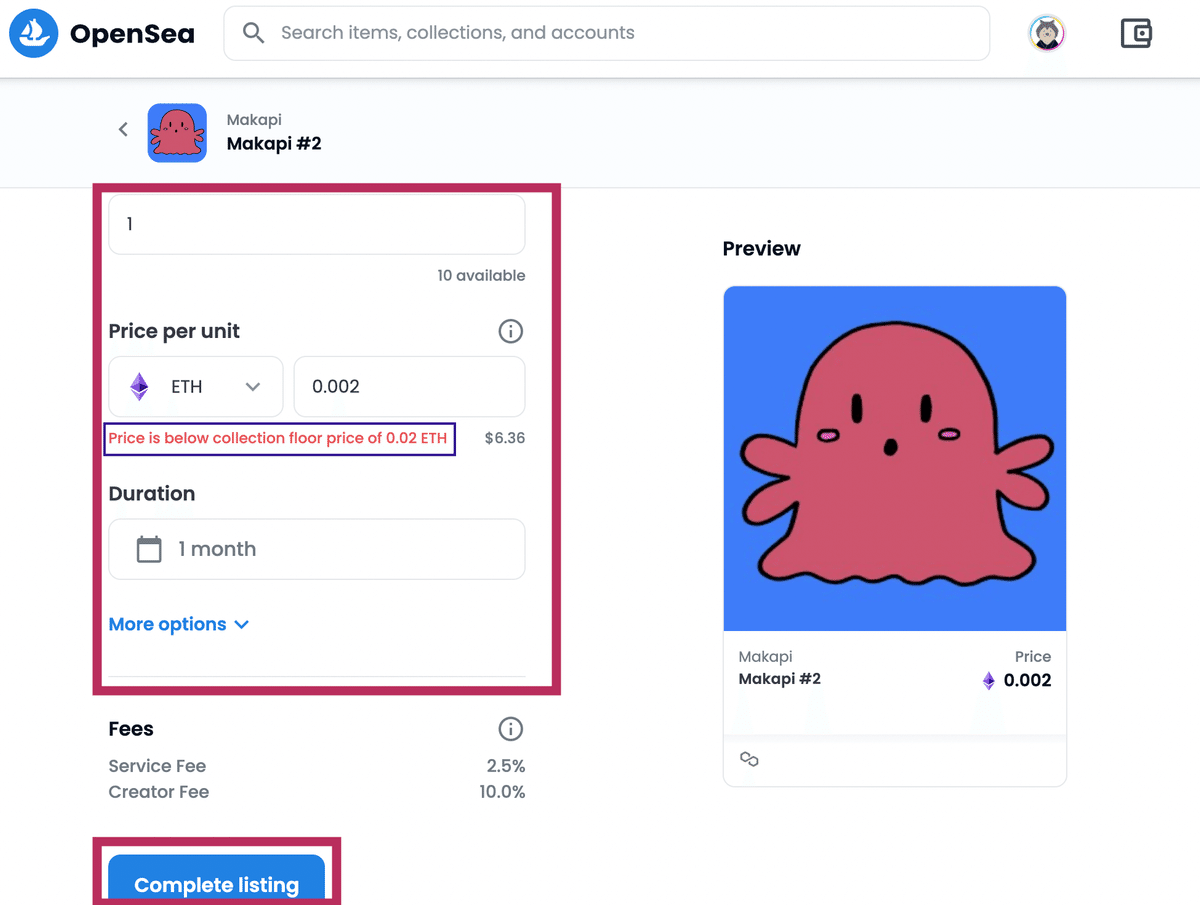Viewport: 1200px width, 905px height.
Task: Click the Preview heading
Action: 762,249
